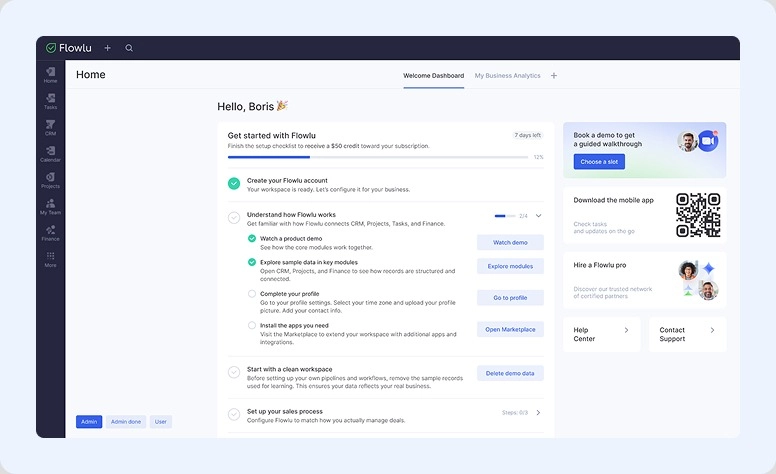Select the User view button

(x=160, y=422)
